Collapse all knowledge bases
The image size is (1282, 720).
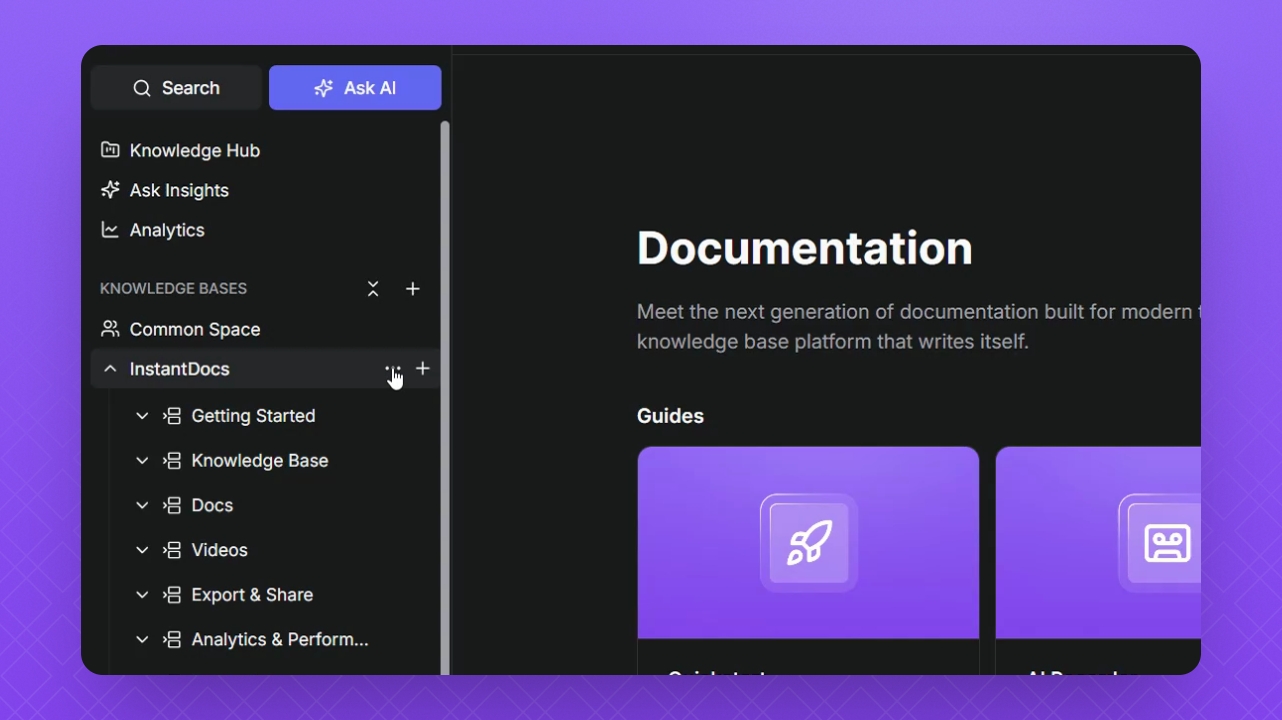click(373, 289)
